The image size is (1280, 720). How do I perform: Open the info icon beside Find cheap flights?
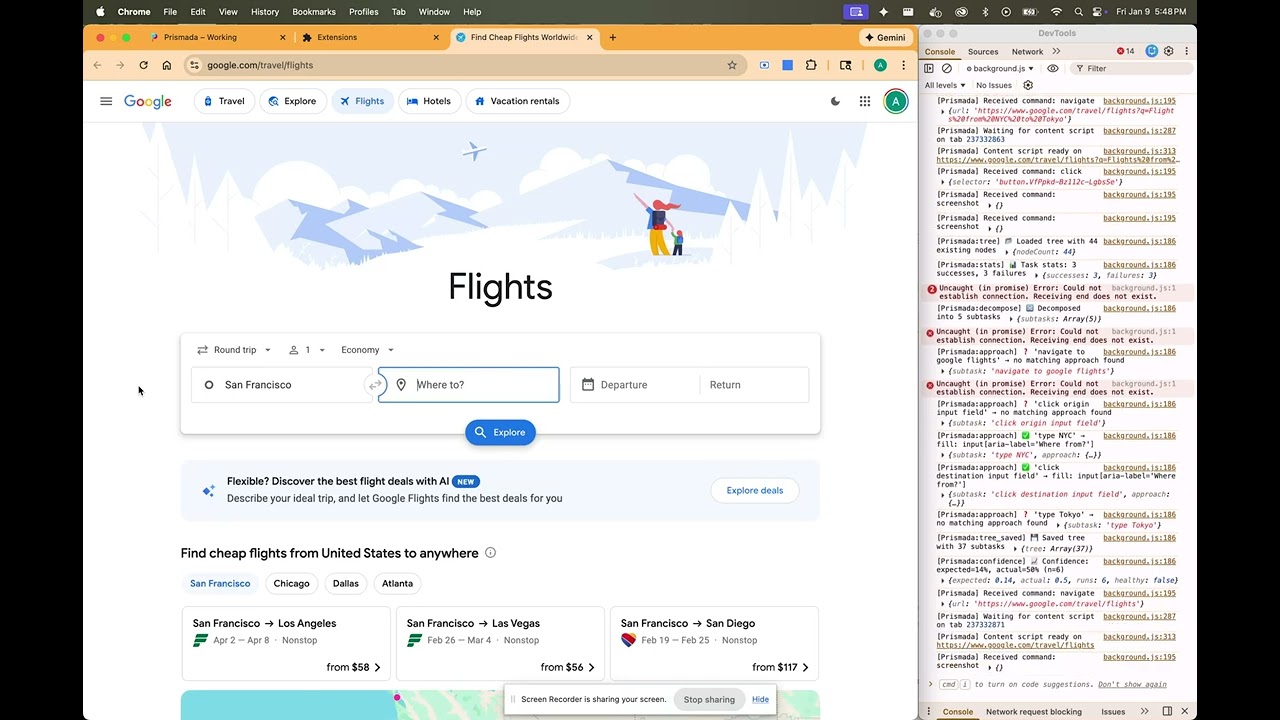tap(490, 553)
